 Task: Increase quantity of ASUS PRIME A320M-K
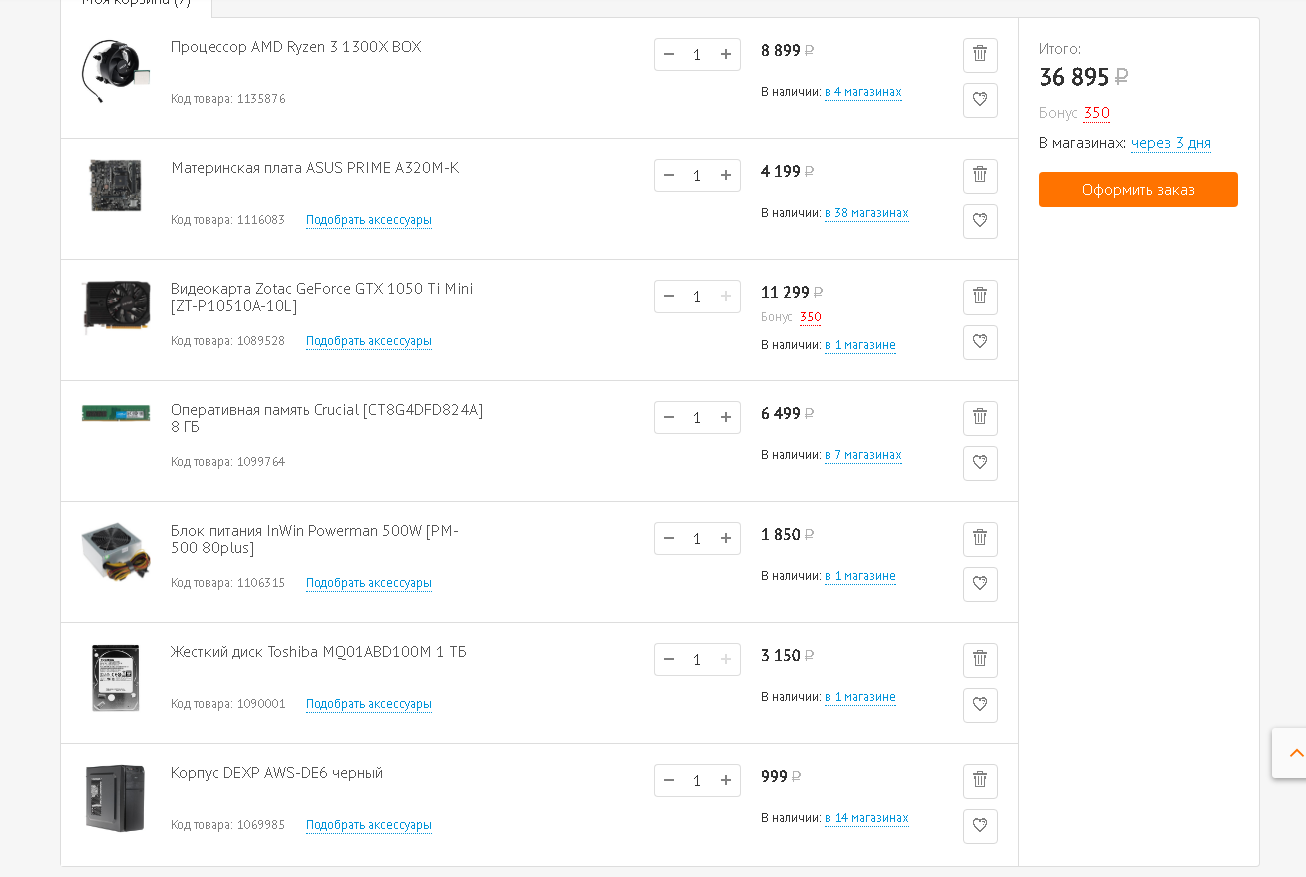pos(726,175)
